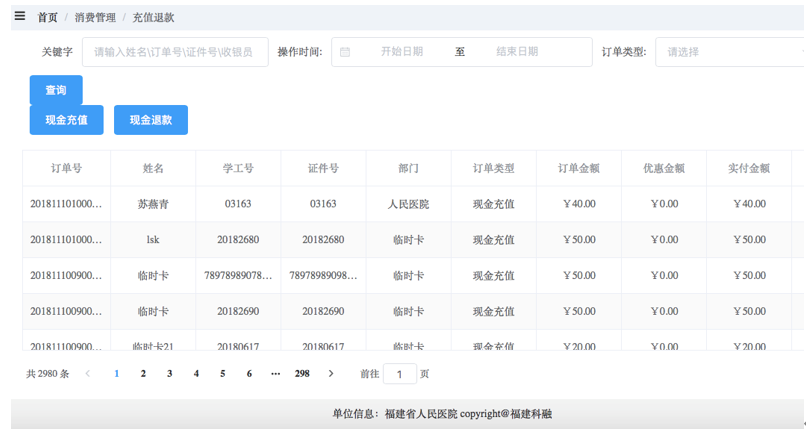The image size is (806, 430).
Task: Click the 现金充值 button
Action: coord(66,120)
